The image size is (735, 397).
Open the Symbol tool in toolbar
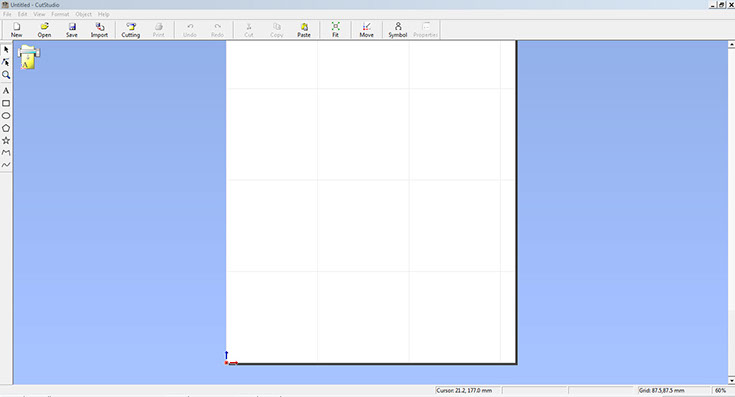(x=398, y=30)
